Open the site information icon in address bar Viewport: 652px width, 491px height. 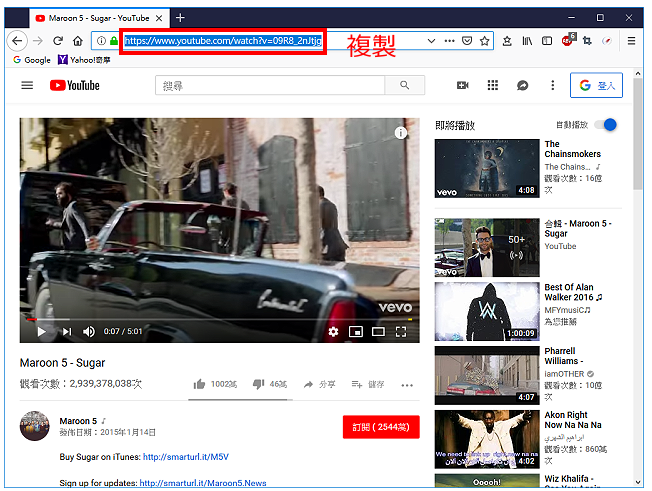point(101,41)
